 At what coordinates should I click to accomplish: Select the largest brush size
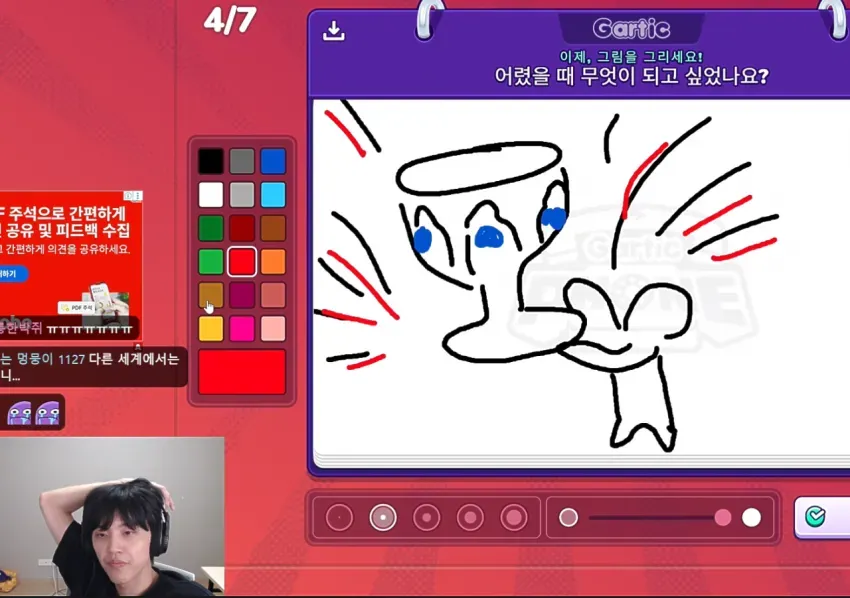pos(514,517)
